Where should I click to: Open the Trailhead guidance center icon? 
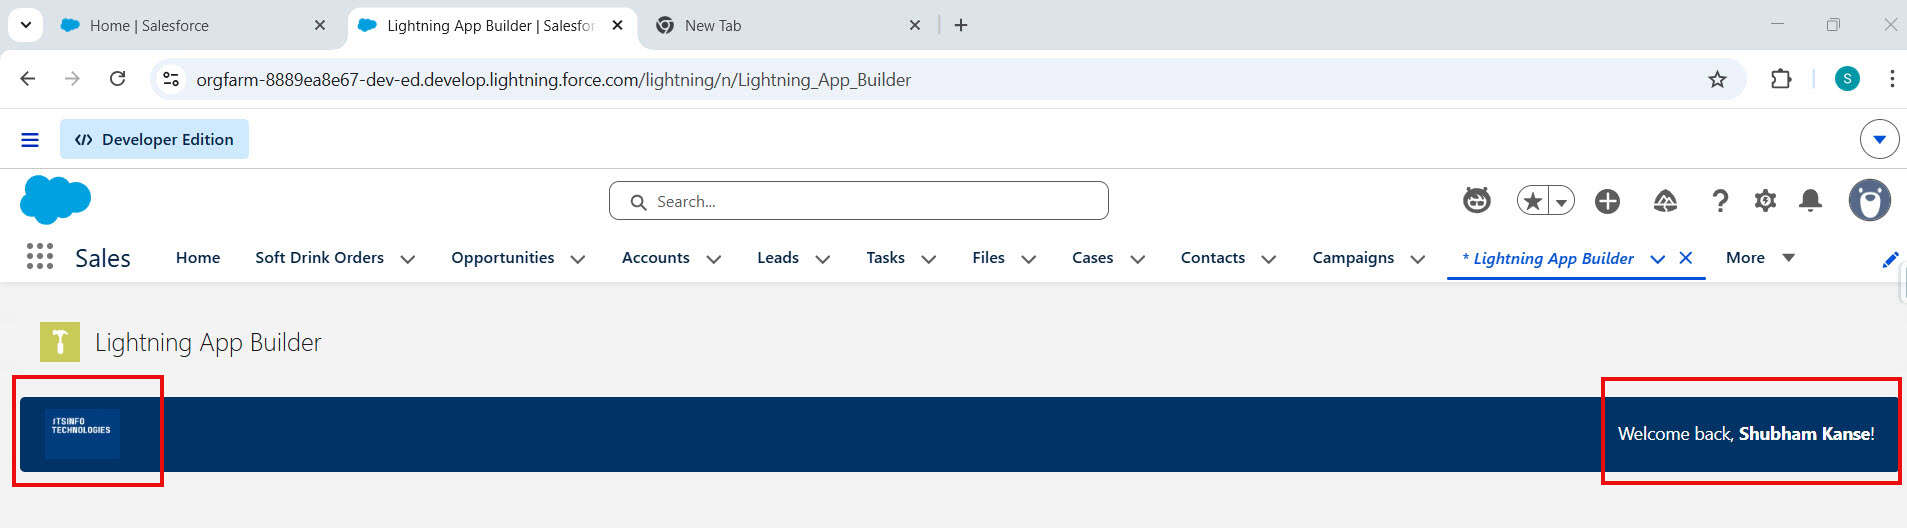pyautogui.click(x=1665, y=201)
